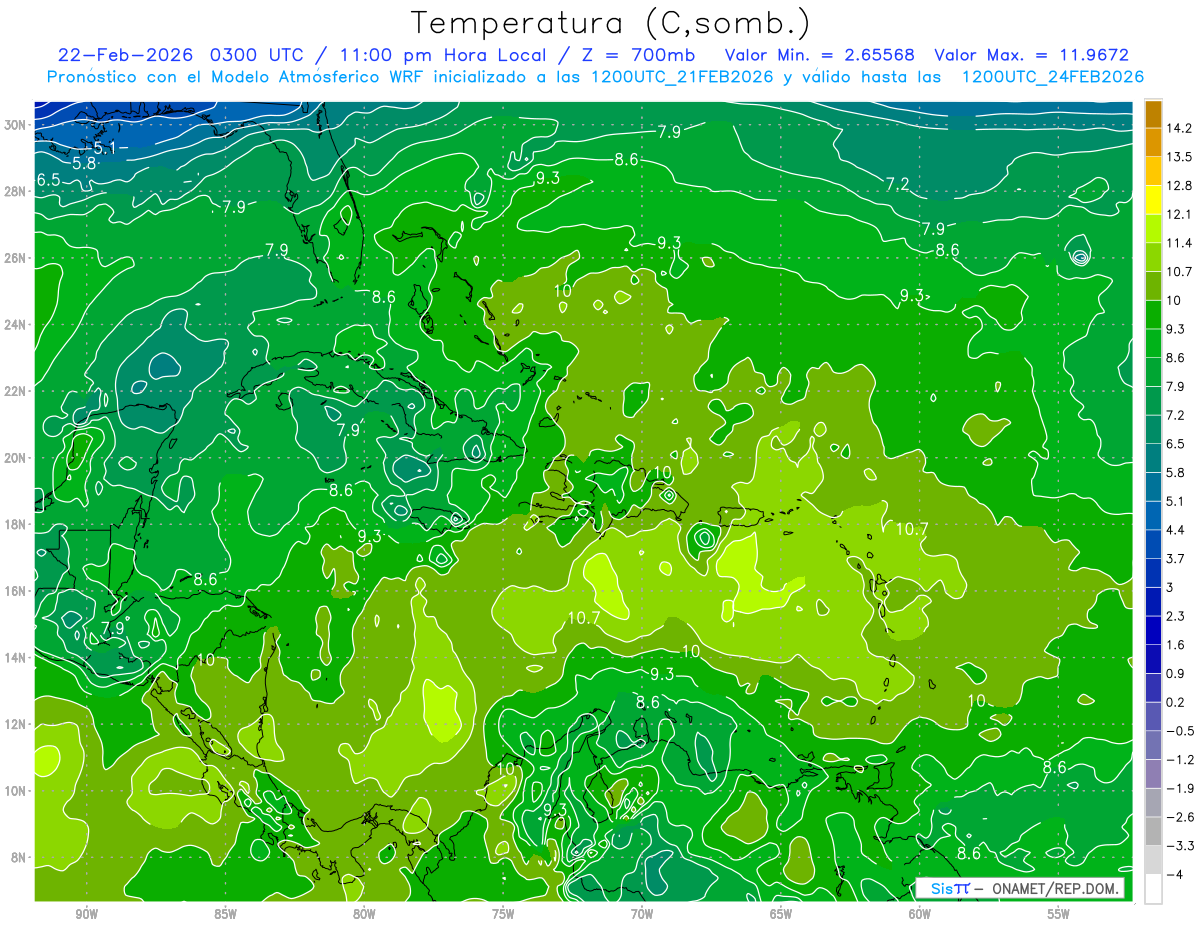The width and height of the screenshot is (1200, 927).
Task: Click the 22N latitude axis label
Action: click(17, 391)
